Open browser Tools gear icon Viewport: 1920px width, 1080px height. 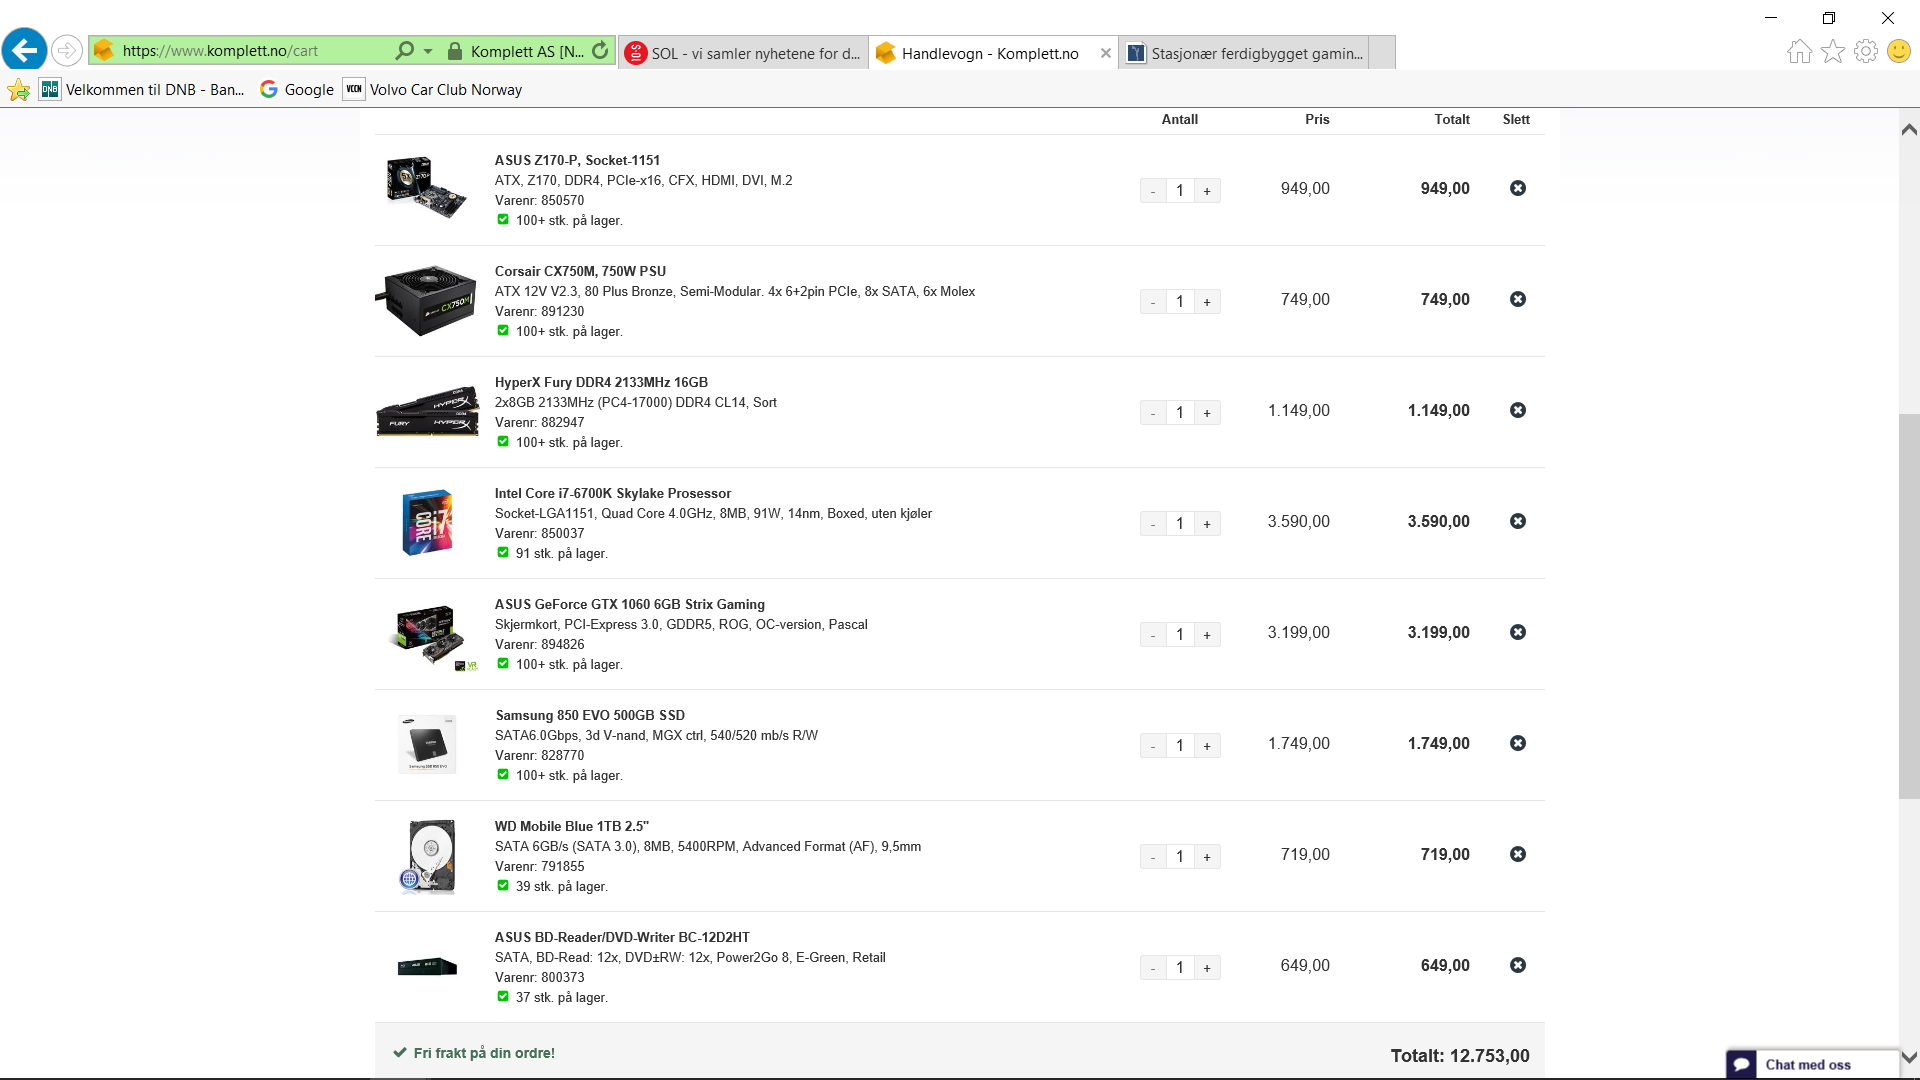[1865, 51]
